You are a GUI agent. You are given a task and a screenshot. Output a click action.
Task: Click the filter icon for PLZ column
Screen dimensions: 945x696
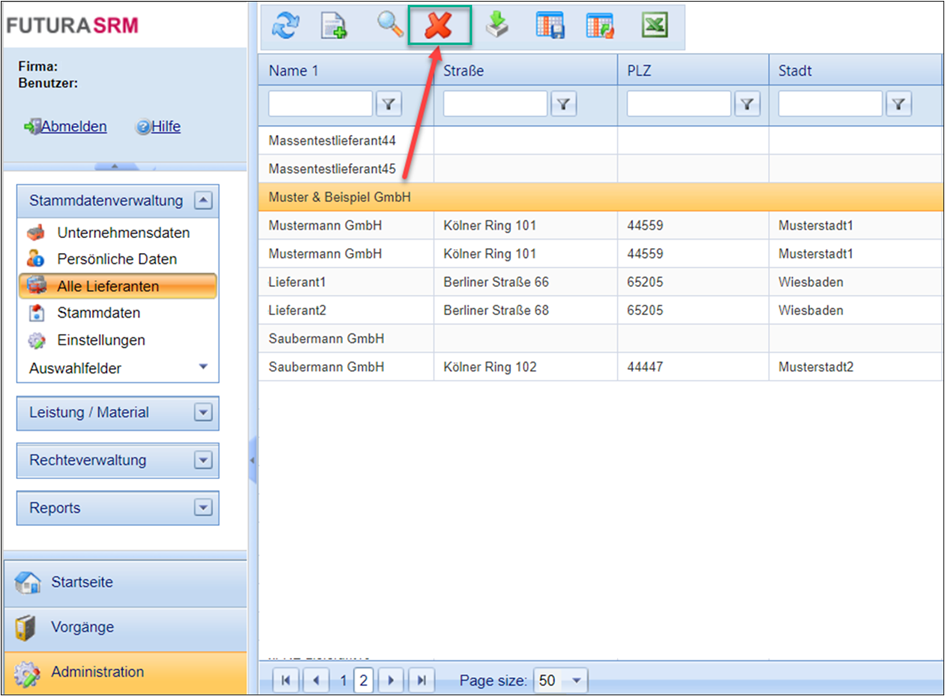coord(747,103)
